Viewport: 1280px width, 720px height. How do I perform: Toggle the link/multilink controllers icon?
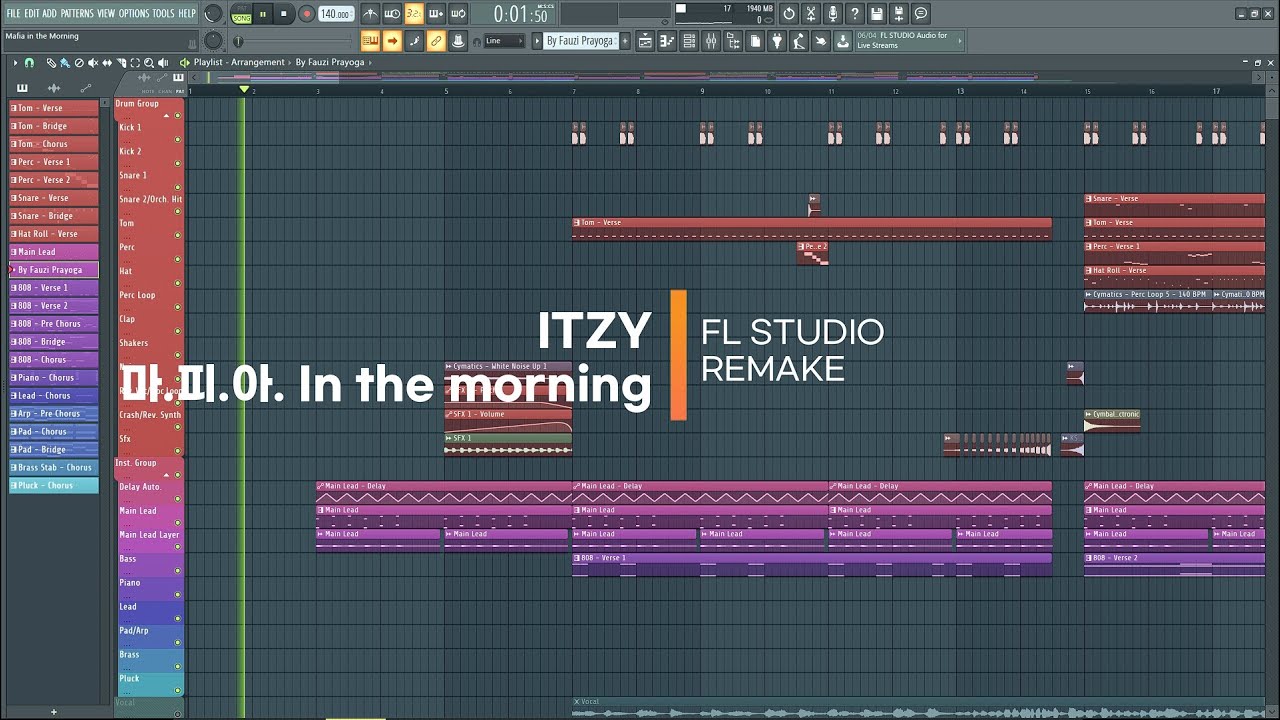[x=436, y=41]
